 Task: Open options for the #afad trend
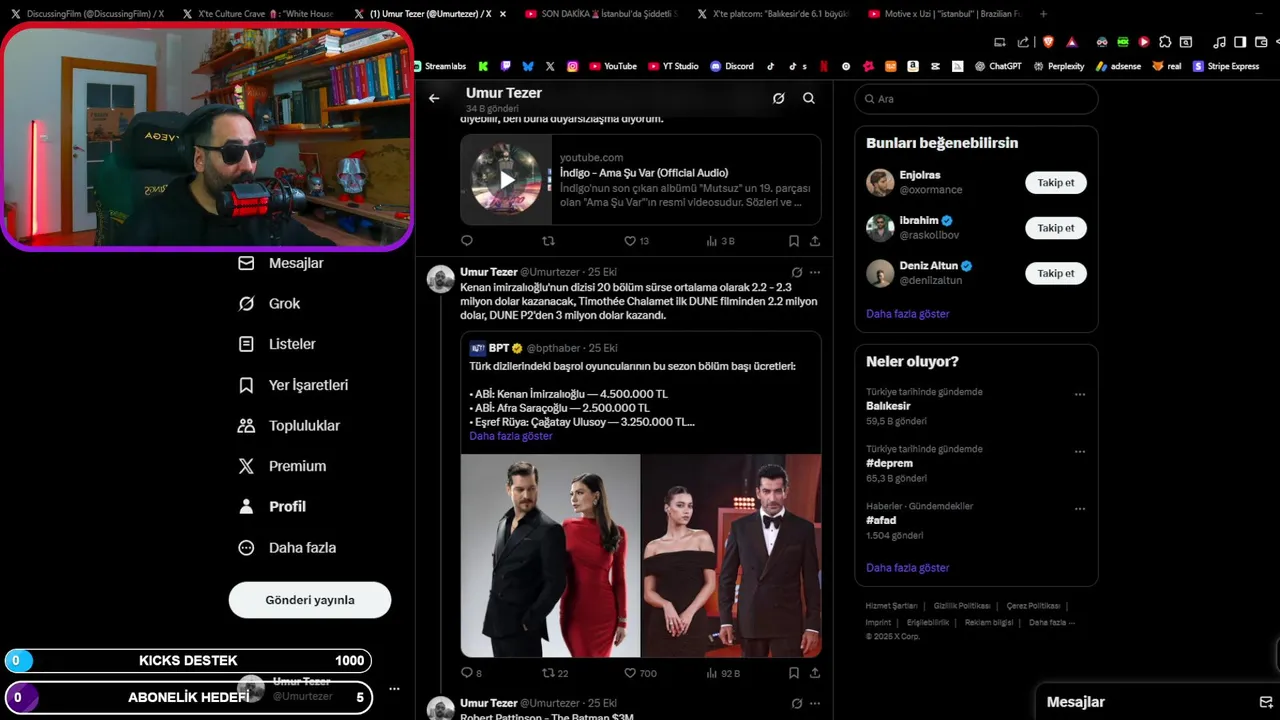[1080, 509]
